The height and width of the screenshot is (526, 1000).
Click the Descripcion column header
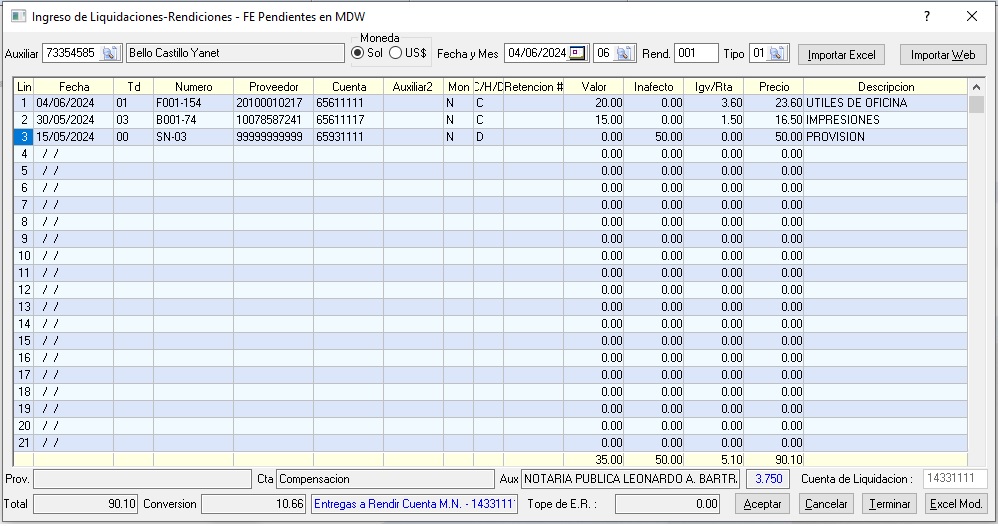[x=886, y=87]
